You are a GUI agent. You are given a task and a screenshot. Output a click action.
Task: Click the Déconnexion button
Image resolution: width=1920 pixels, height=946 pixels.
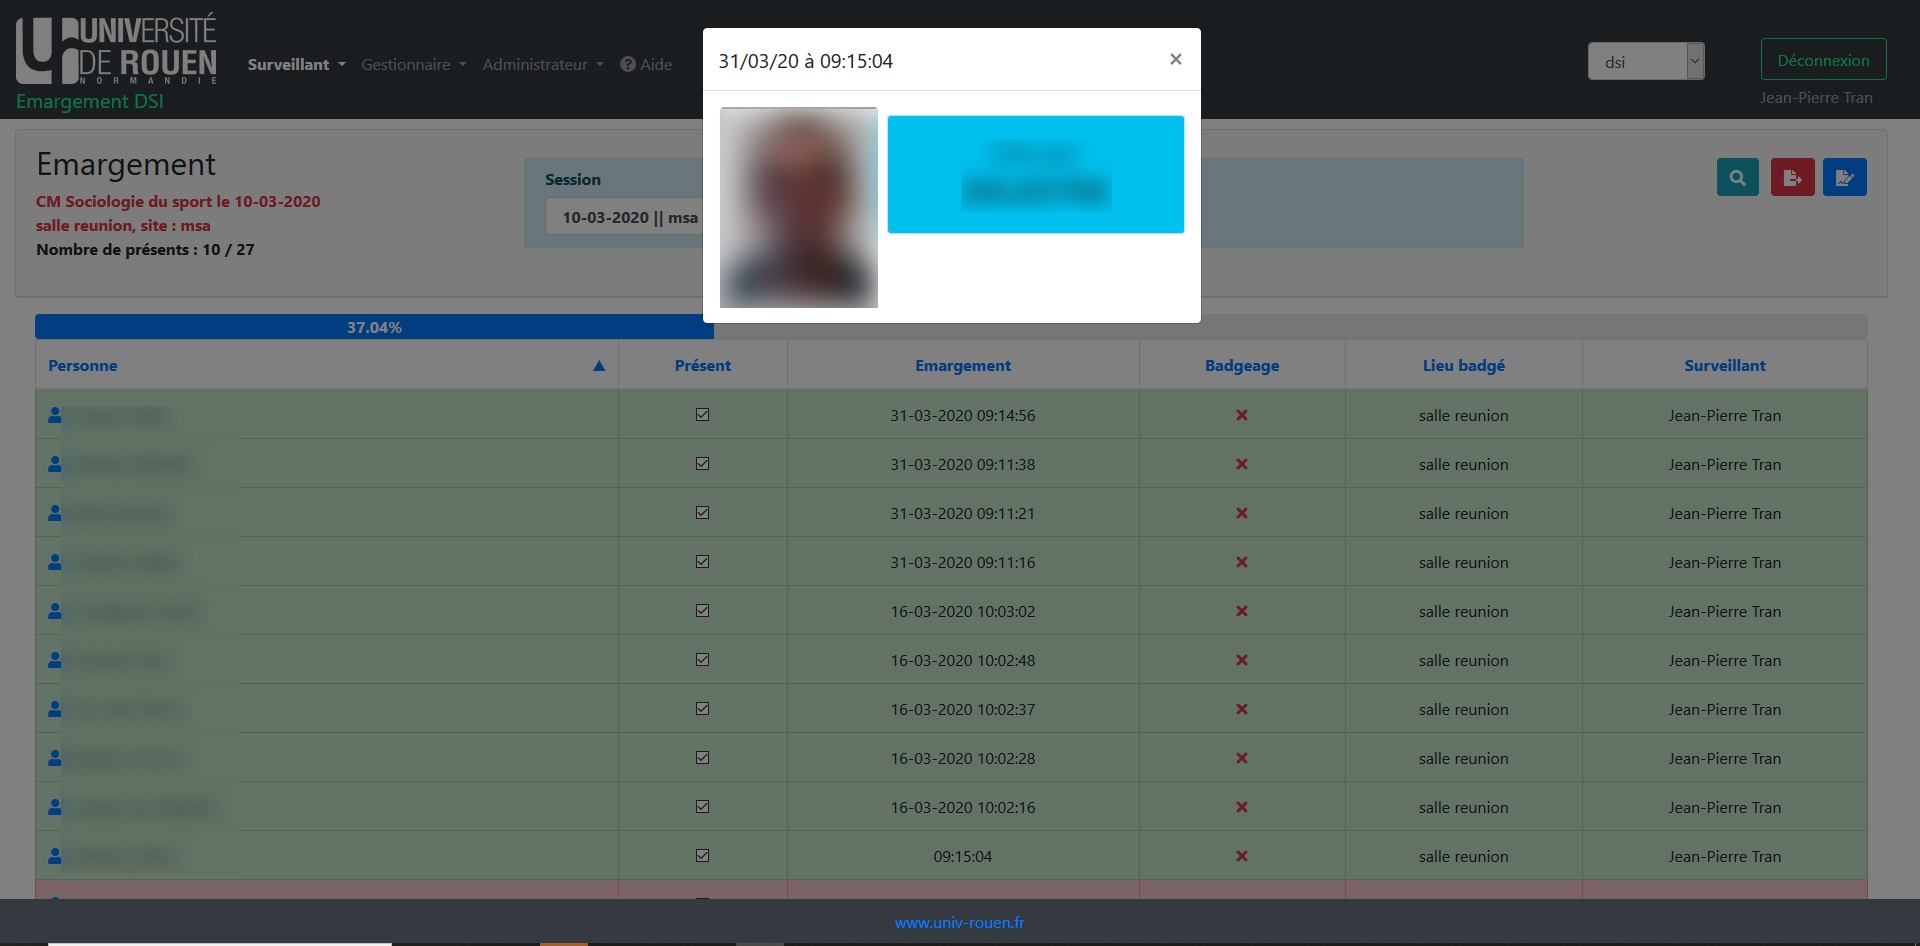(1822, 60)
